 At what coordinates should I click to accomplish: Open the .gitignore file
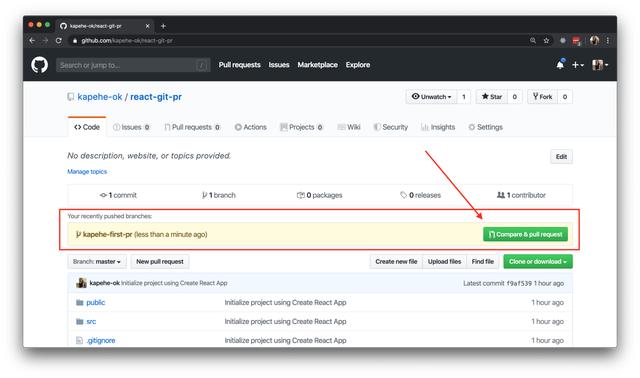pos(101,340)
